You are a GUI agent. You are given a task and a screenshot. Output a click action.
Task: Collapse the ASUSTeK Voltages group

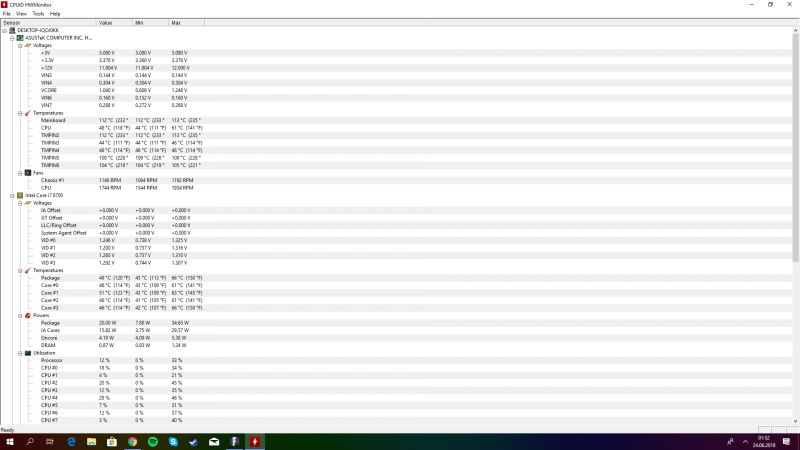[x=20, y=45]
